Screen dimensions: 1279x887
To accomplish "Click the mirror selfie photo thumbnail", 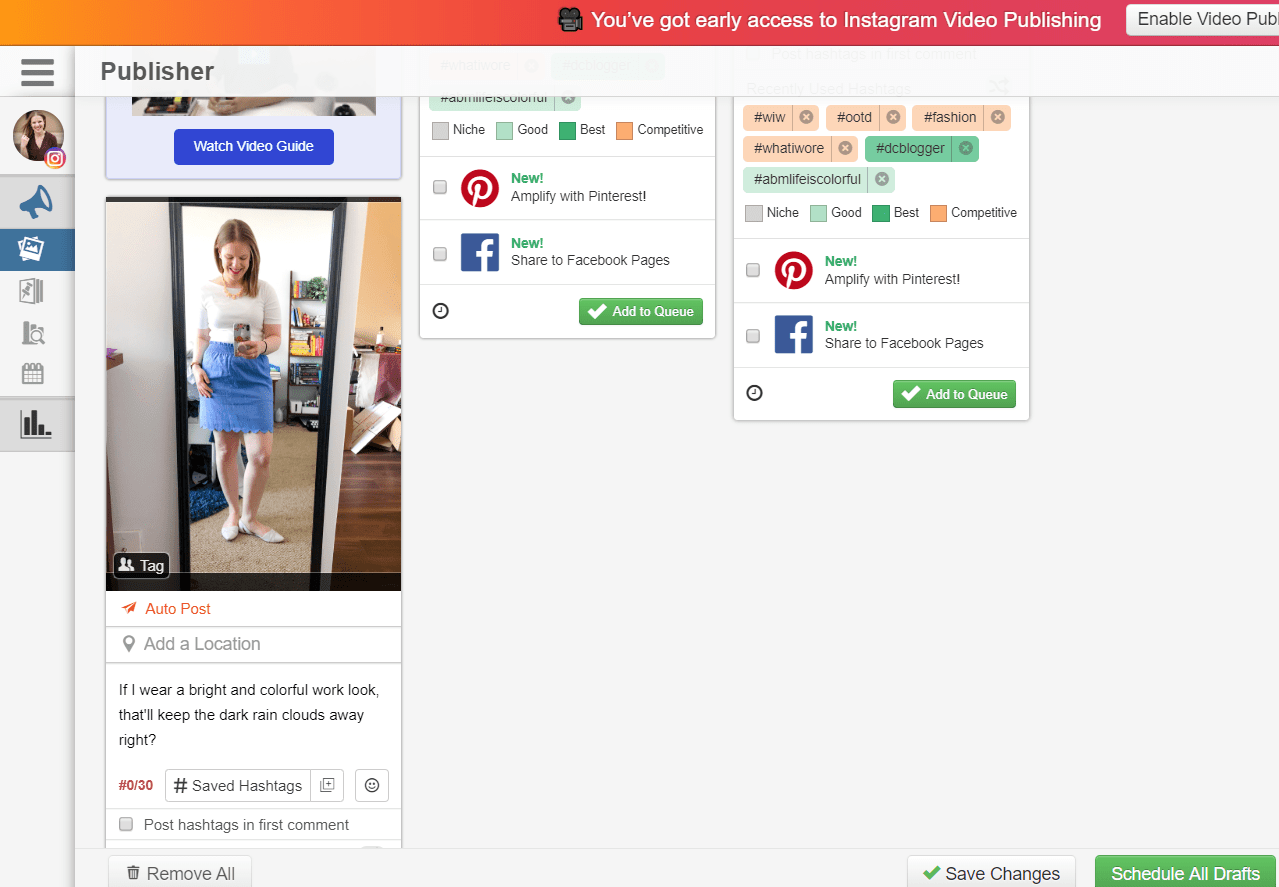I will pyautogui.click(x=253, y=393).
